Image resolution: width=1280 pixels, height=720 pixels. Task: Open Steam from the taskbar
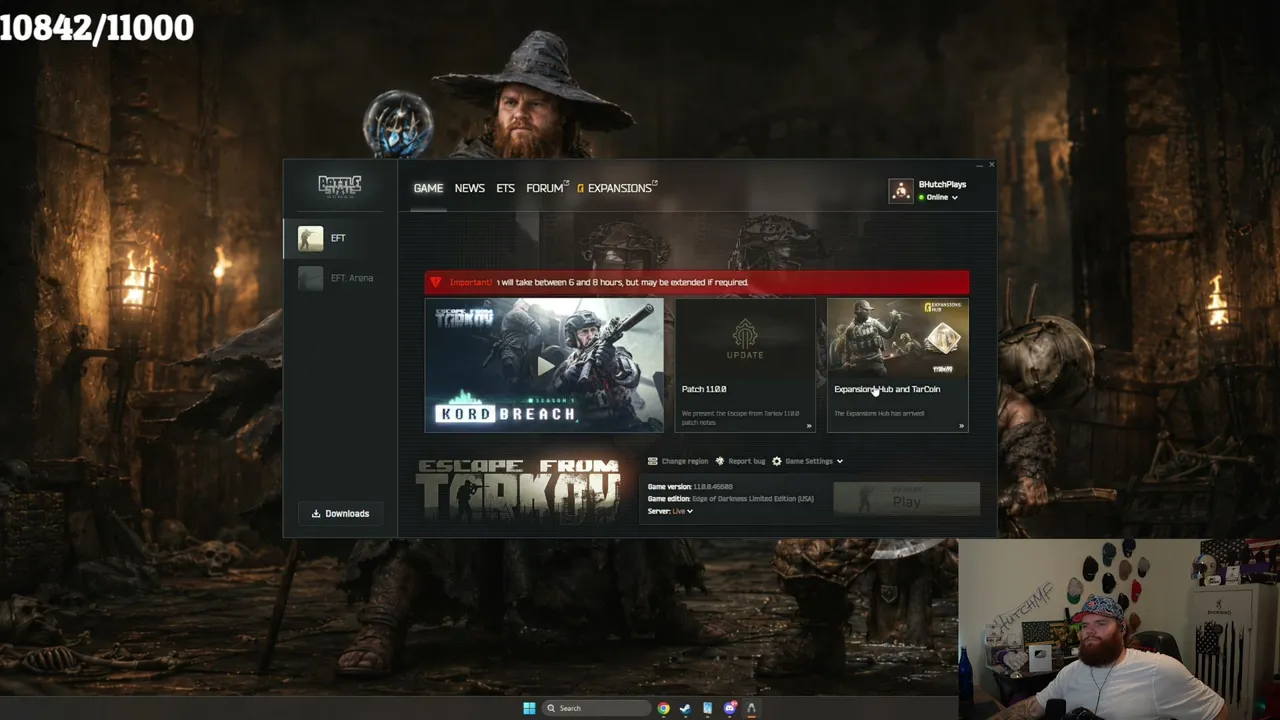point(685,708)
